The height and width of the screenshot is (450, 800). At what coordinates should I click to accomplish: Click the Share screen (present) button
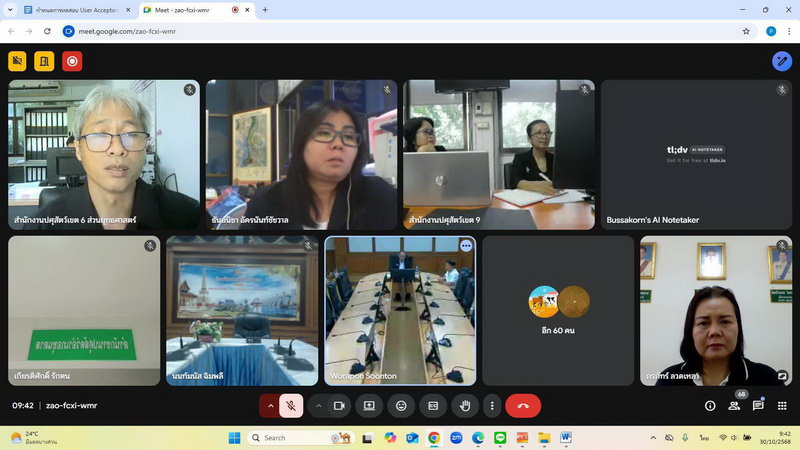(x=369, y=406)
